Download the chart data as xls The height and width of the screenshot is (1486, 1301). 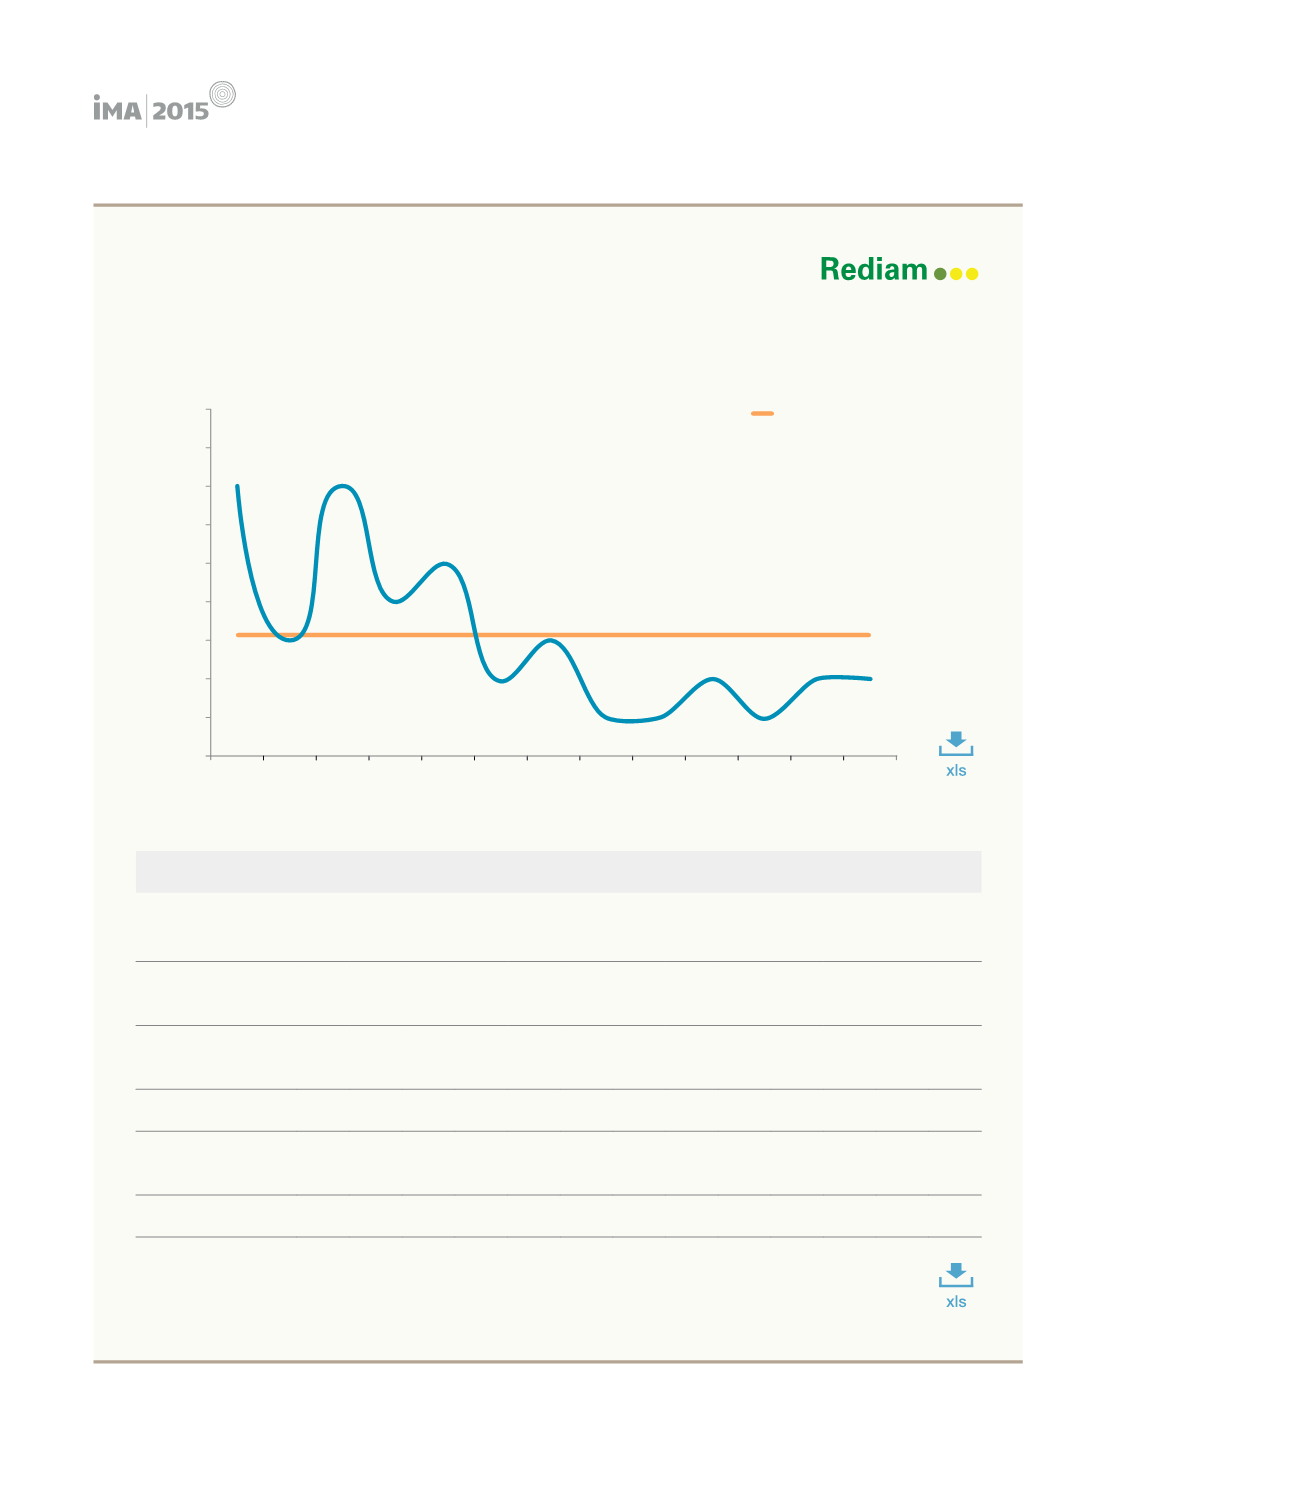click(x=955, y=754)
